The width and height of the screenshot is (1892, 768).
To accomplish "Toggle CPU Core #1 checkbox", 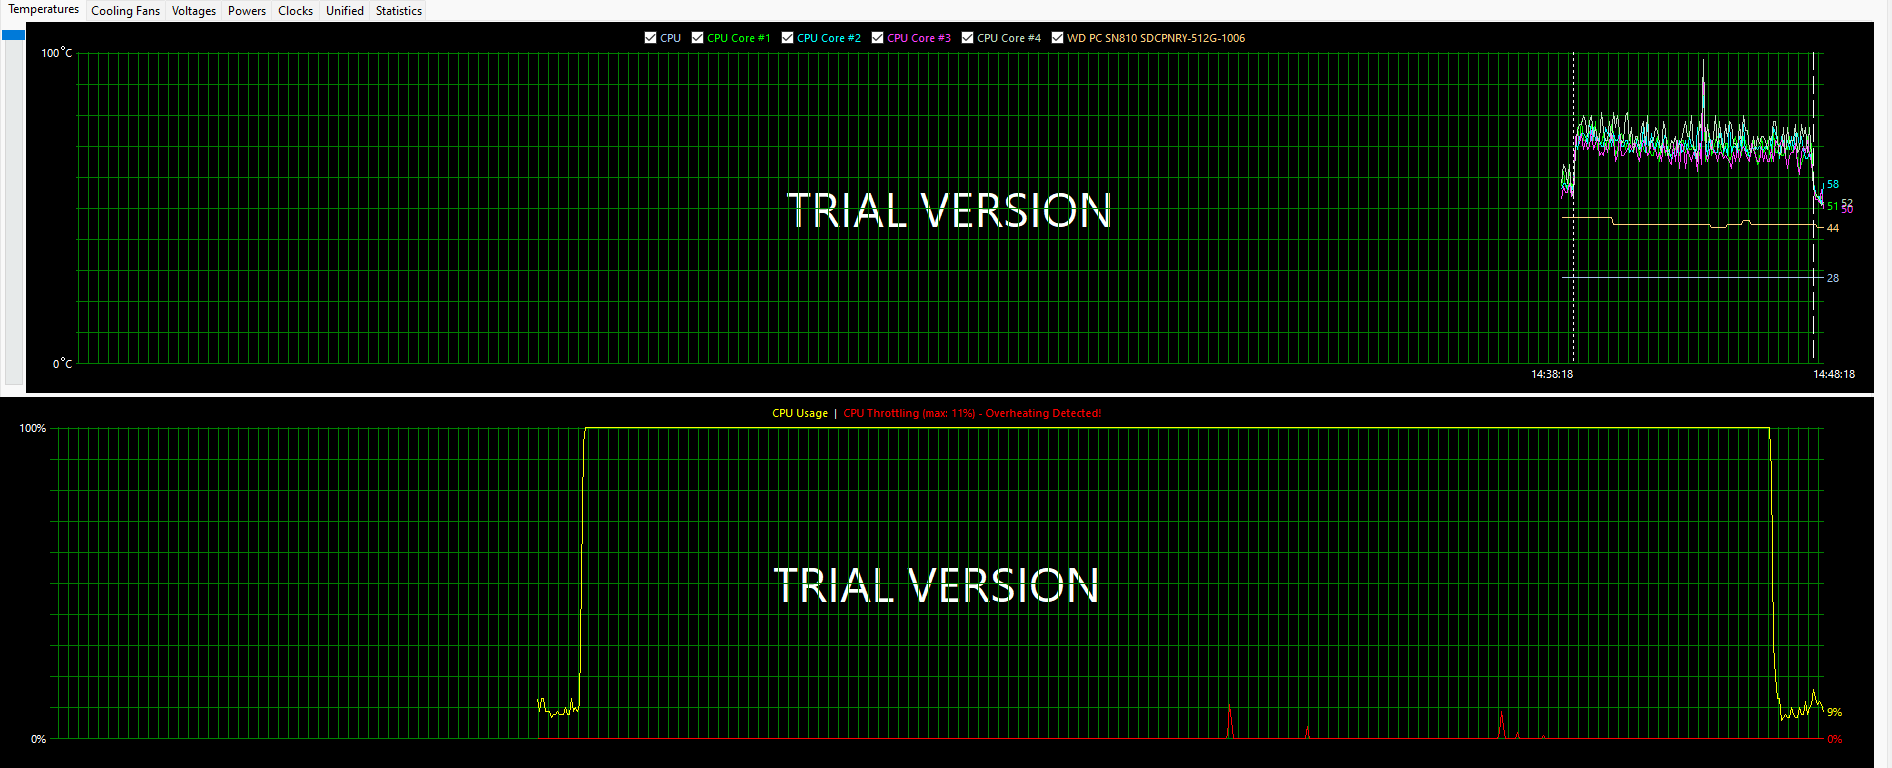I will pos(698,38).
